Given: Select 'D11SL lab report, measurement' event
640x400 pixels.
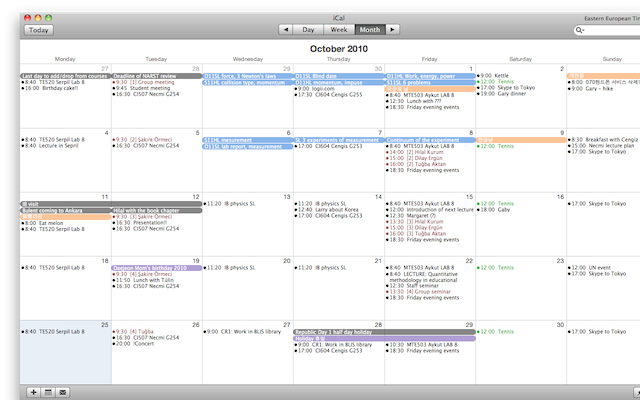Looking at the screenshot, I should (248, 147).
